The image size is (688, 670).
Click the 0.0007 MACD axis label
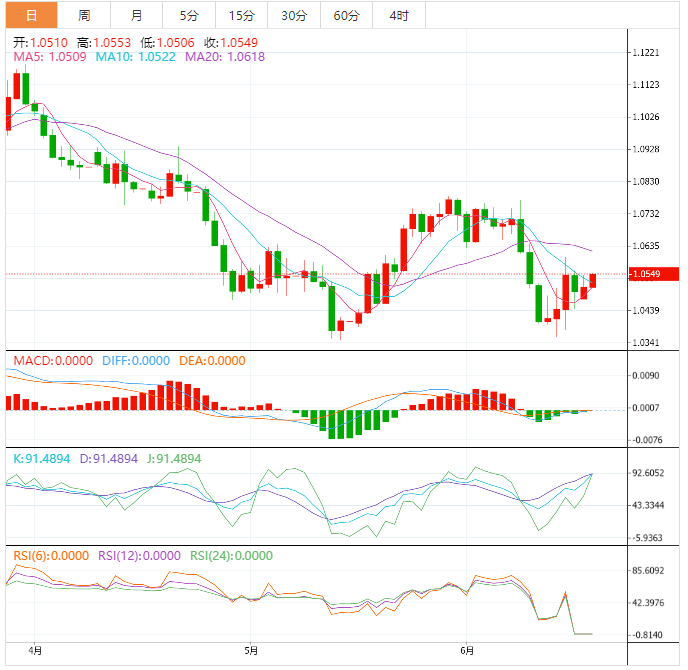click(x=645, y=408)
